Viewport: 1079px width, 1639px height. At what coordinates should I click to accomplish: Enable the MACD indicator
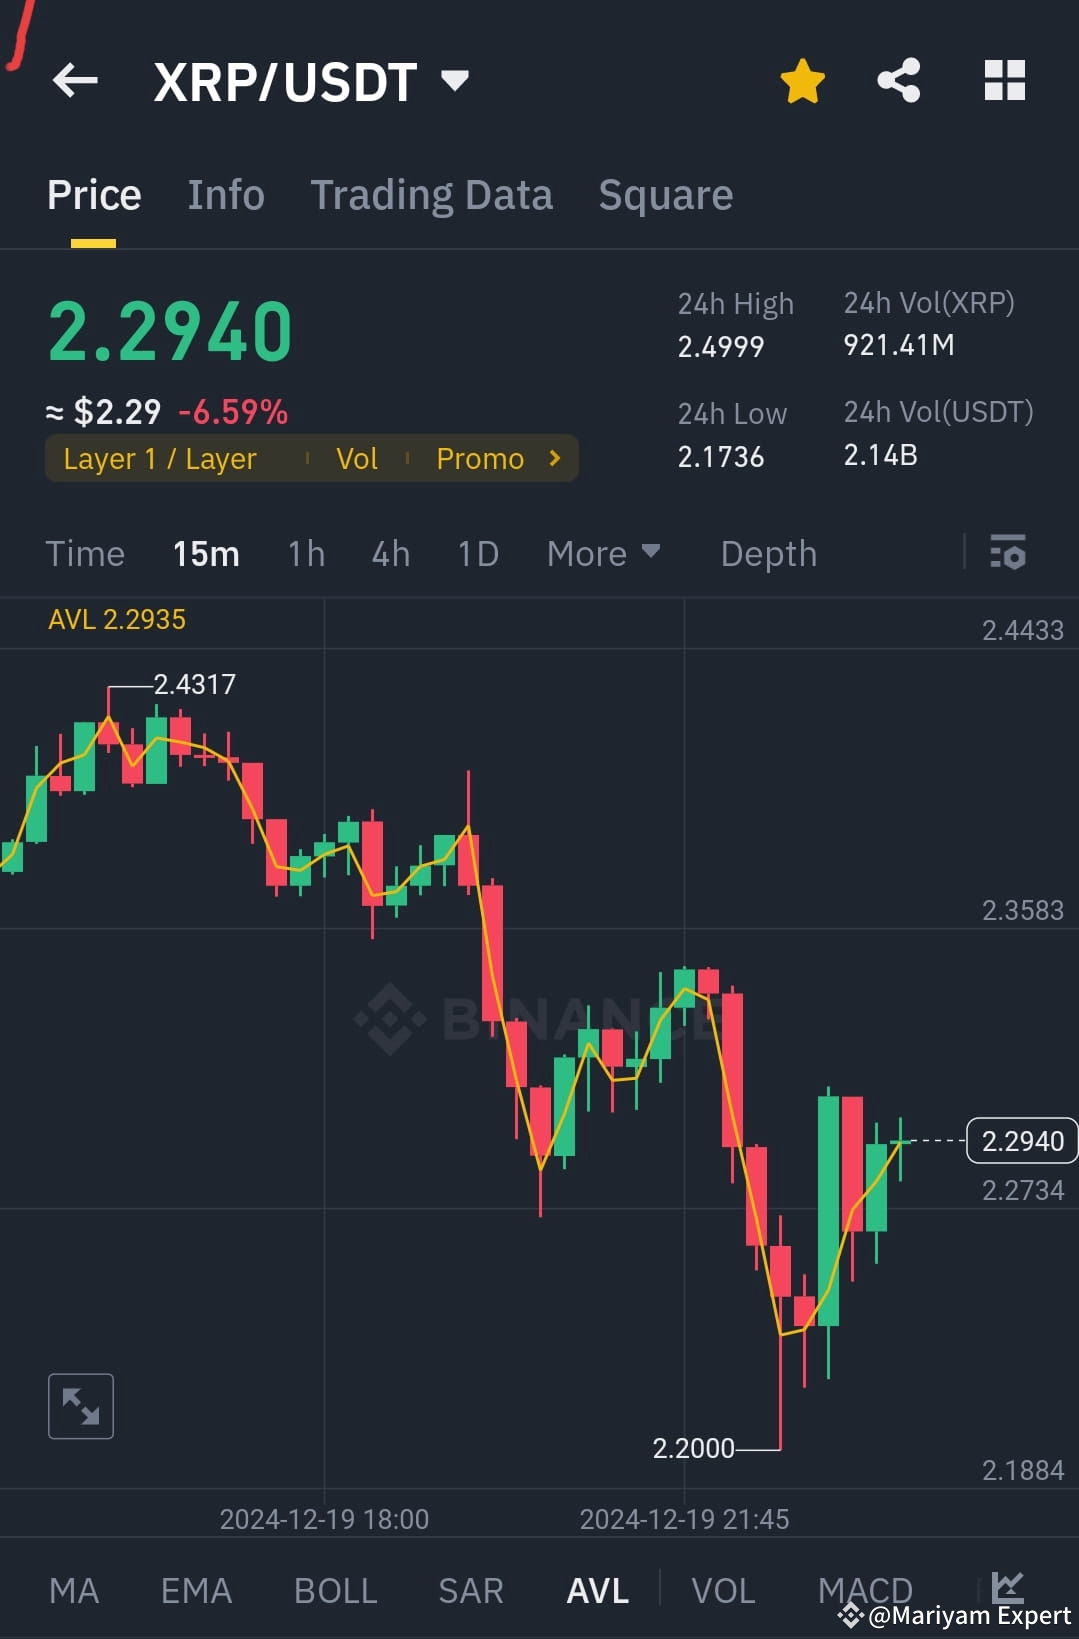865,1589
